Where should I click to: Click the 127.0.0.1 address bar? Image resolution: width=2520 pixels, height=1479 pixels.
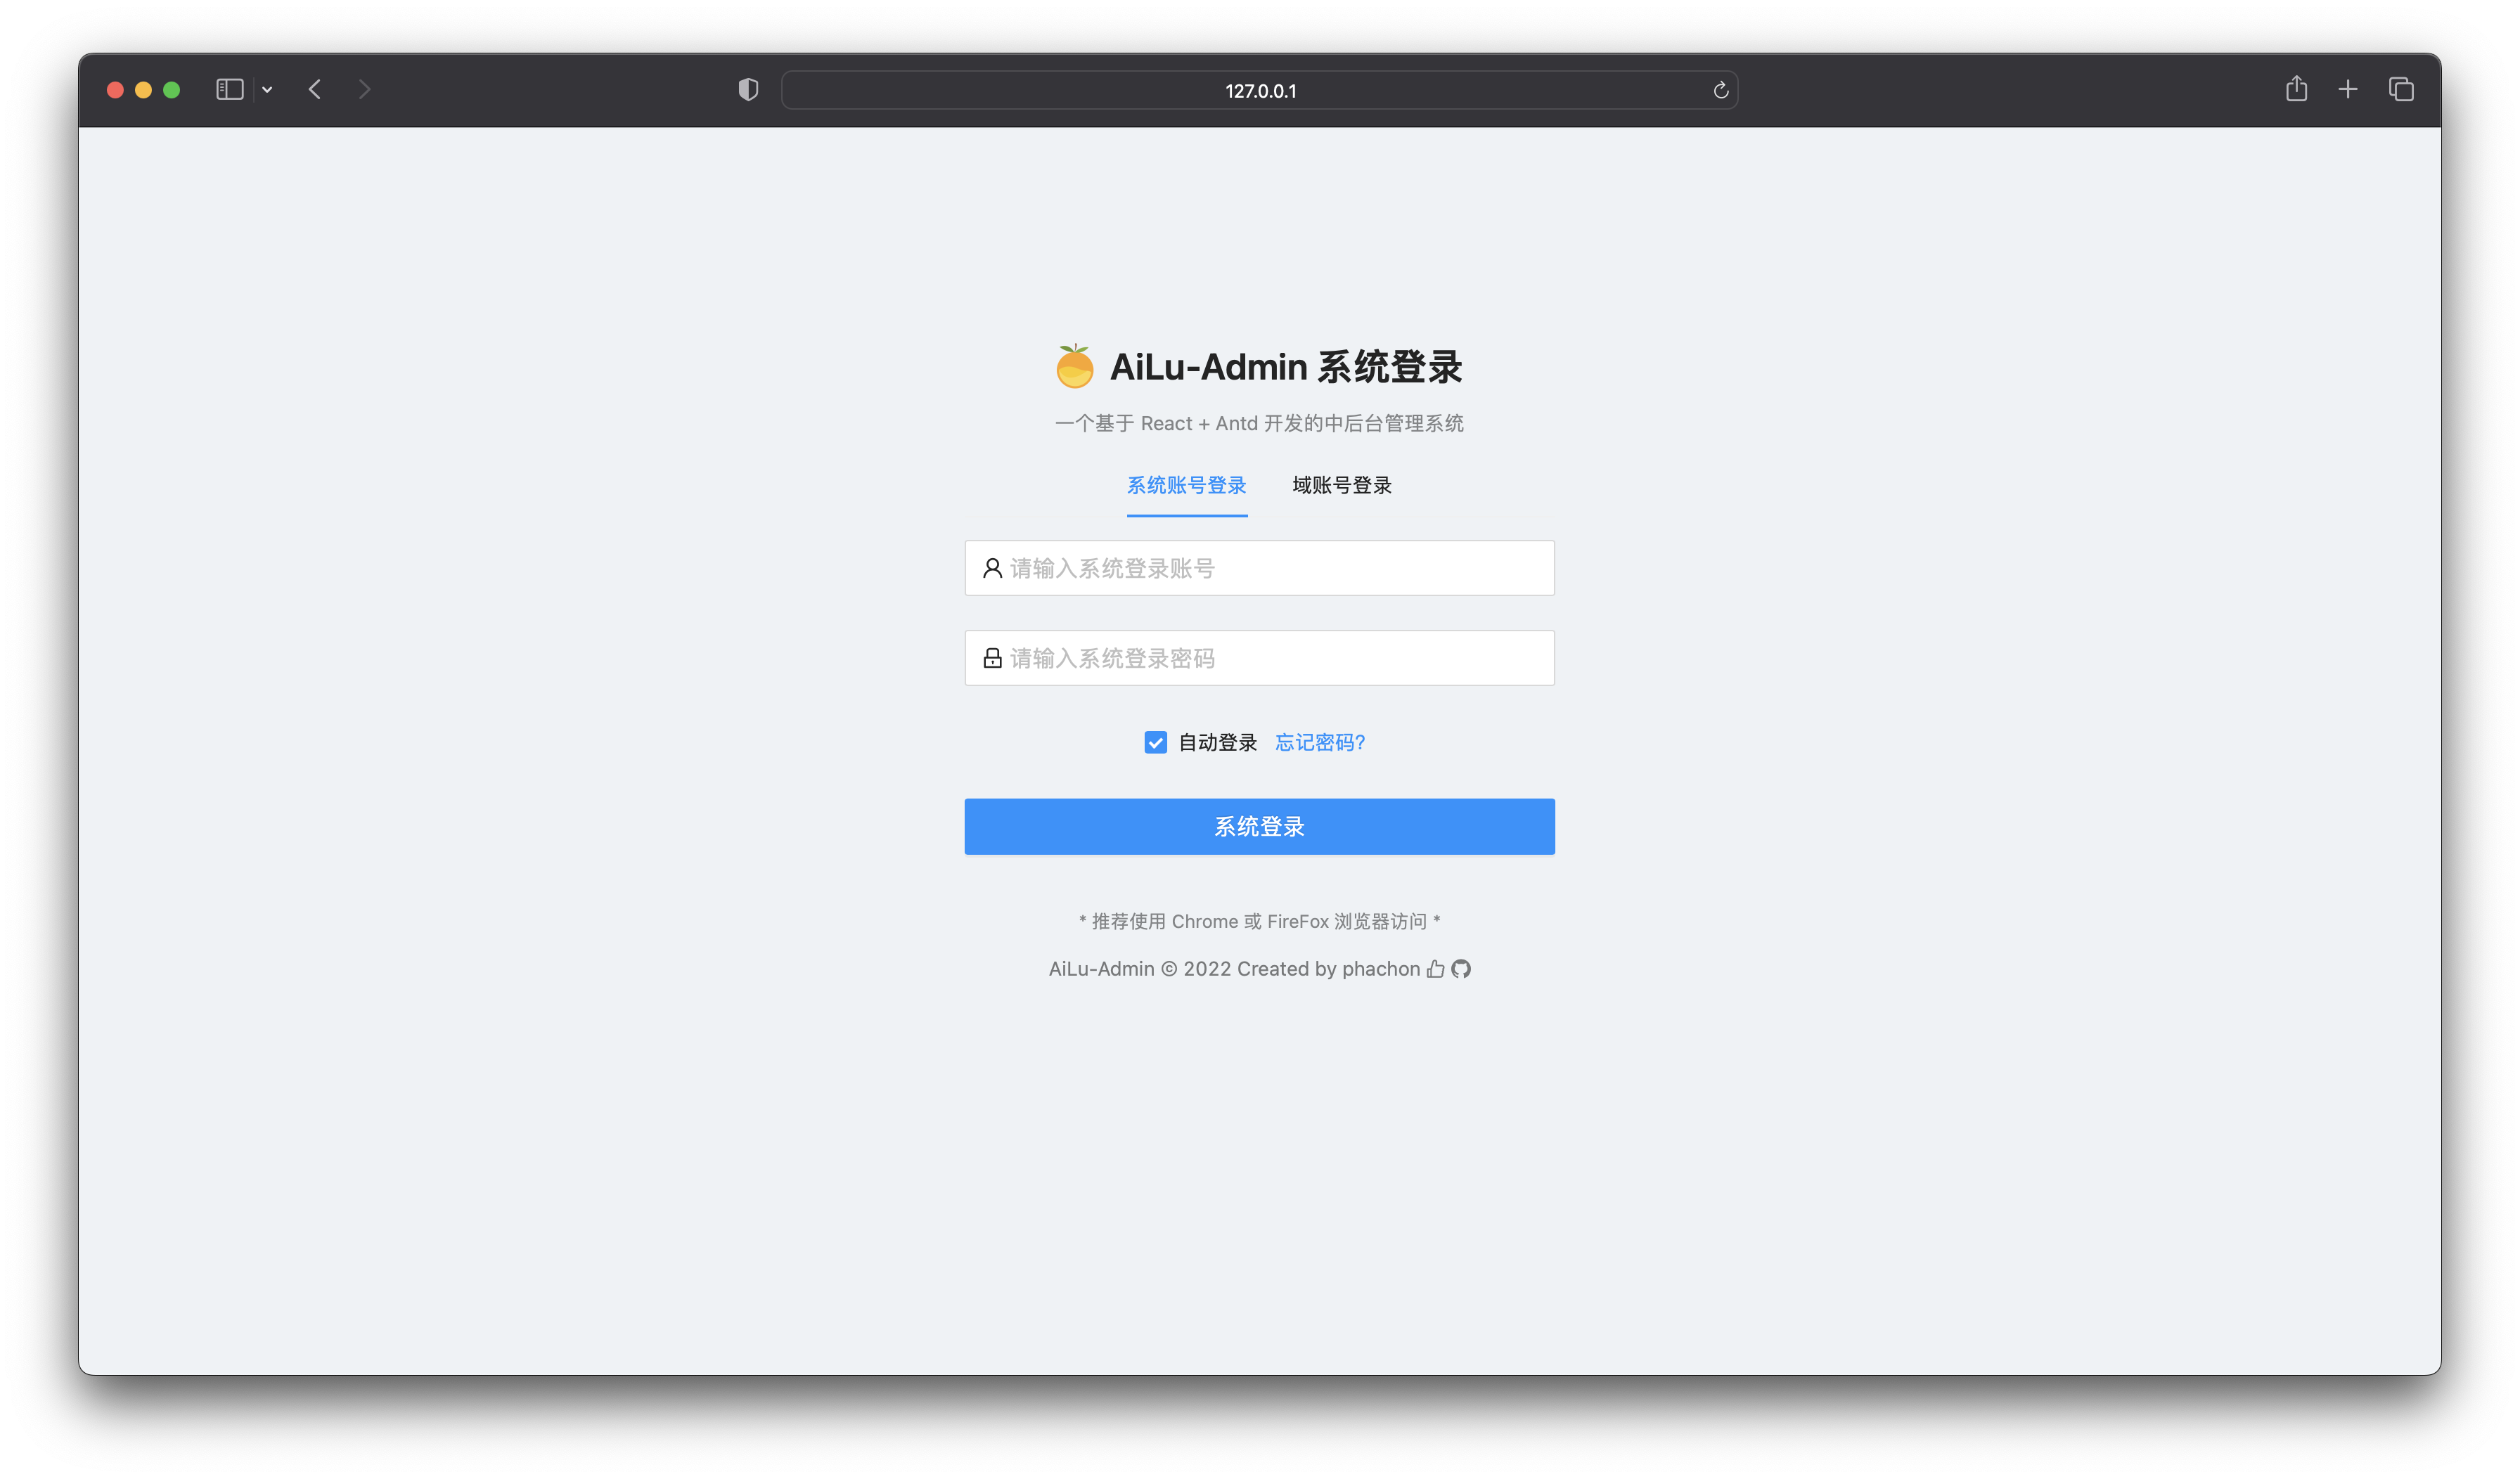(x=1260, y=90)
